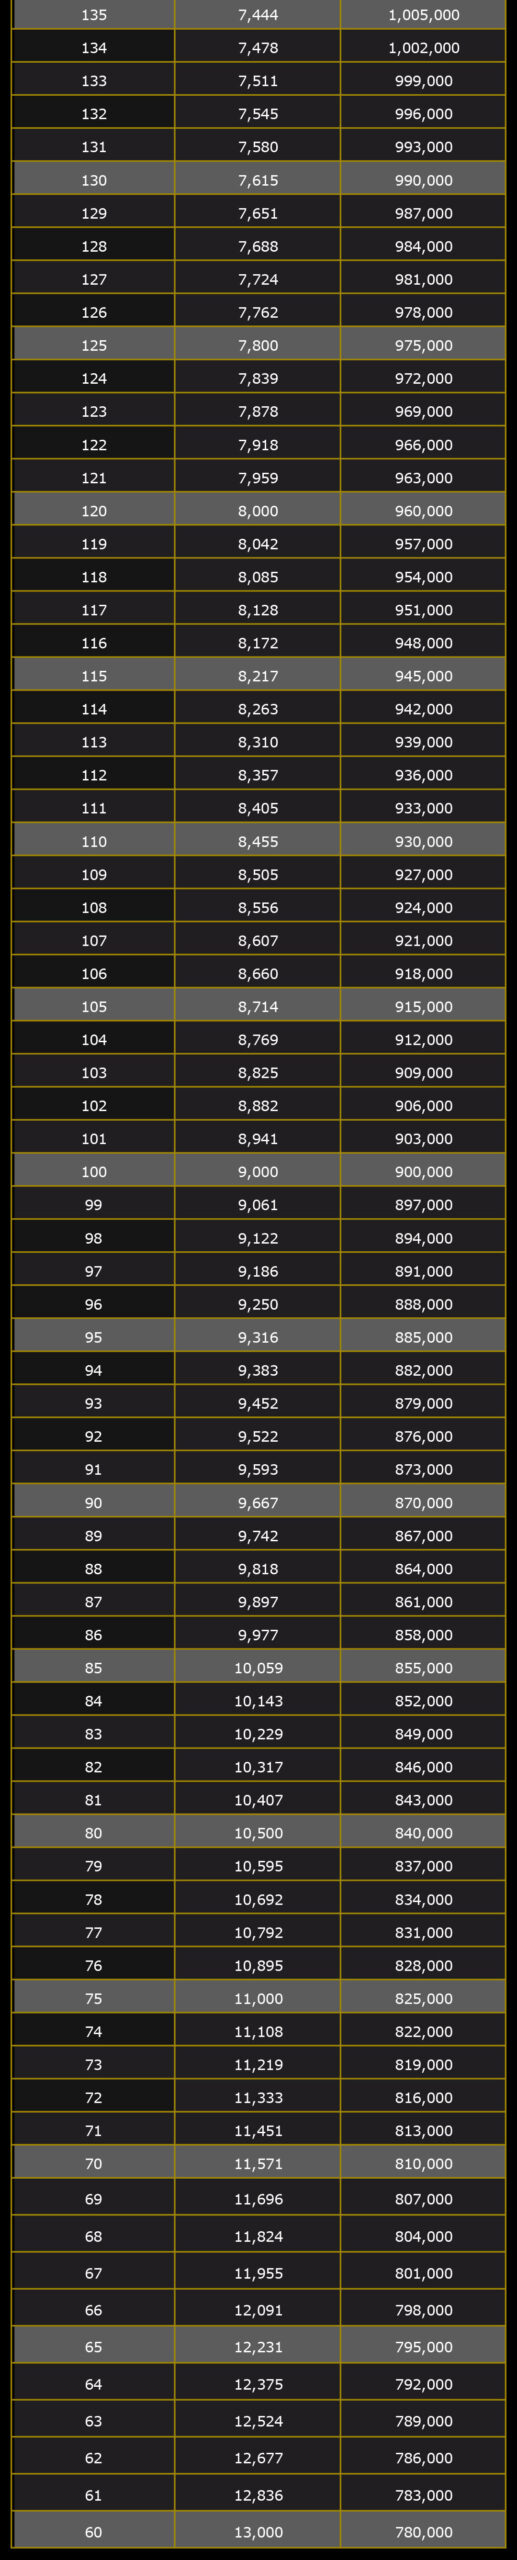Click the 11,000 value in row 75
This screenshot has height=2560, width=517.
coord(258,1998)
